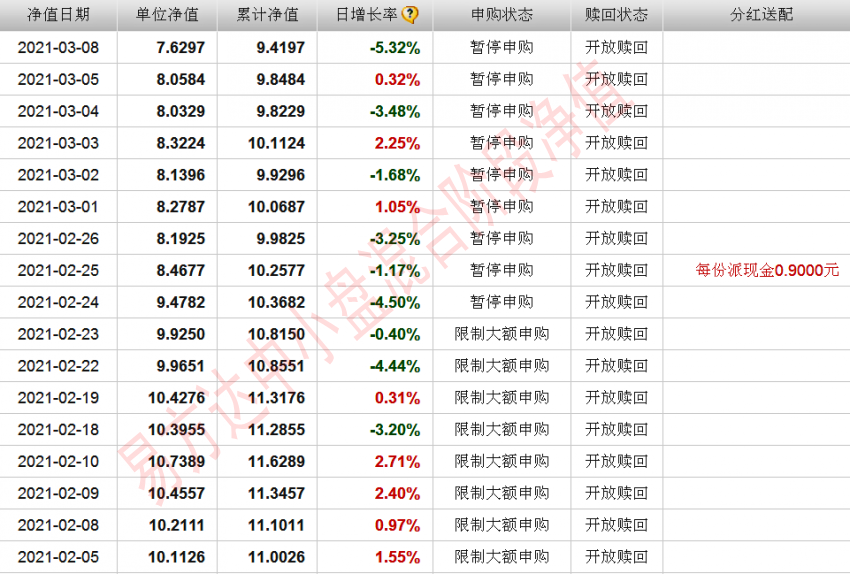Select date cell 2021-02-19
Viewport: 850px width, 574px height.
tap(59, 398)
